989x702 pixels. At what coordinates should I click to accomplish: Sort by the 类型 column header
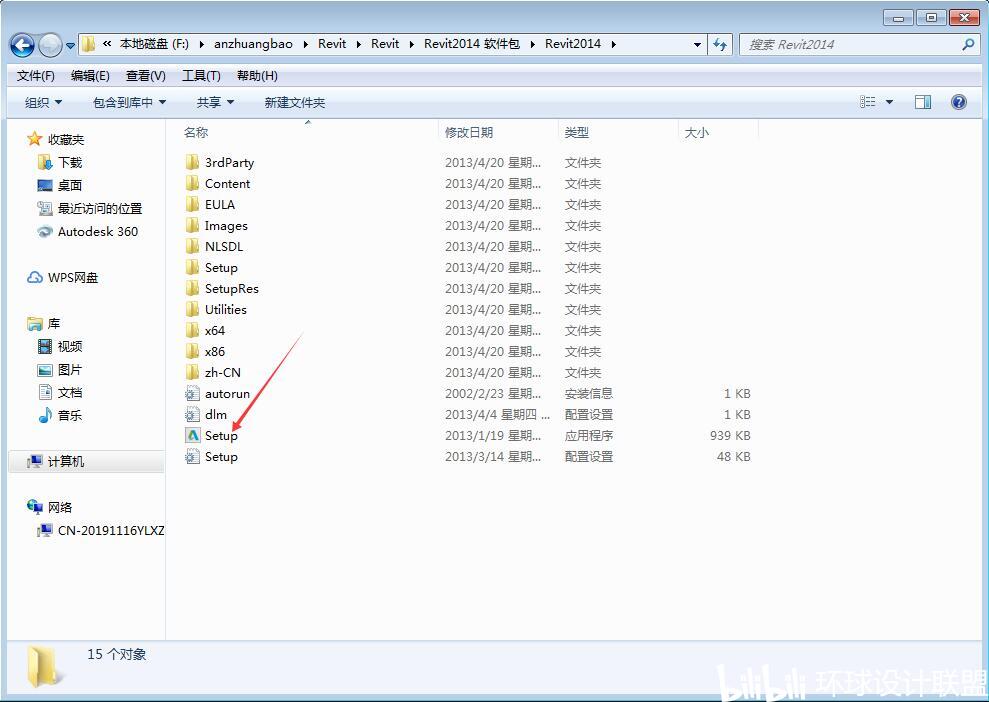click(576, 132)
